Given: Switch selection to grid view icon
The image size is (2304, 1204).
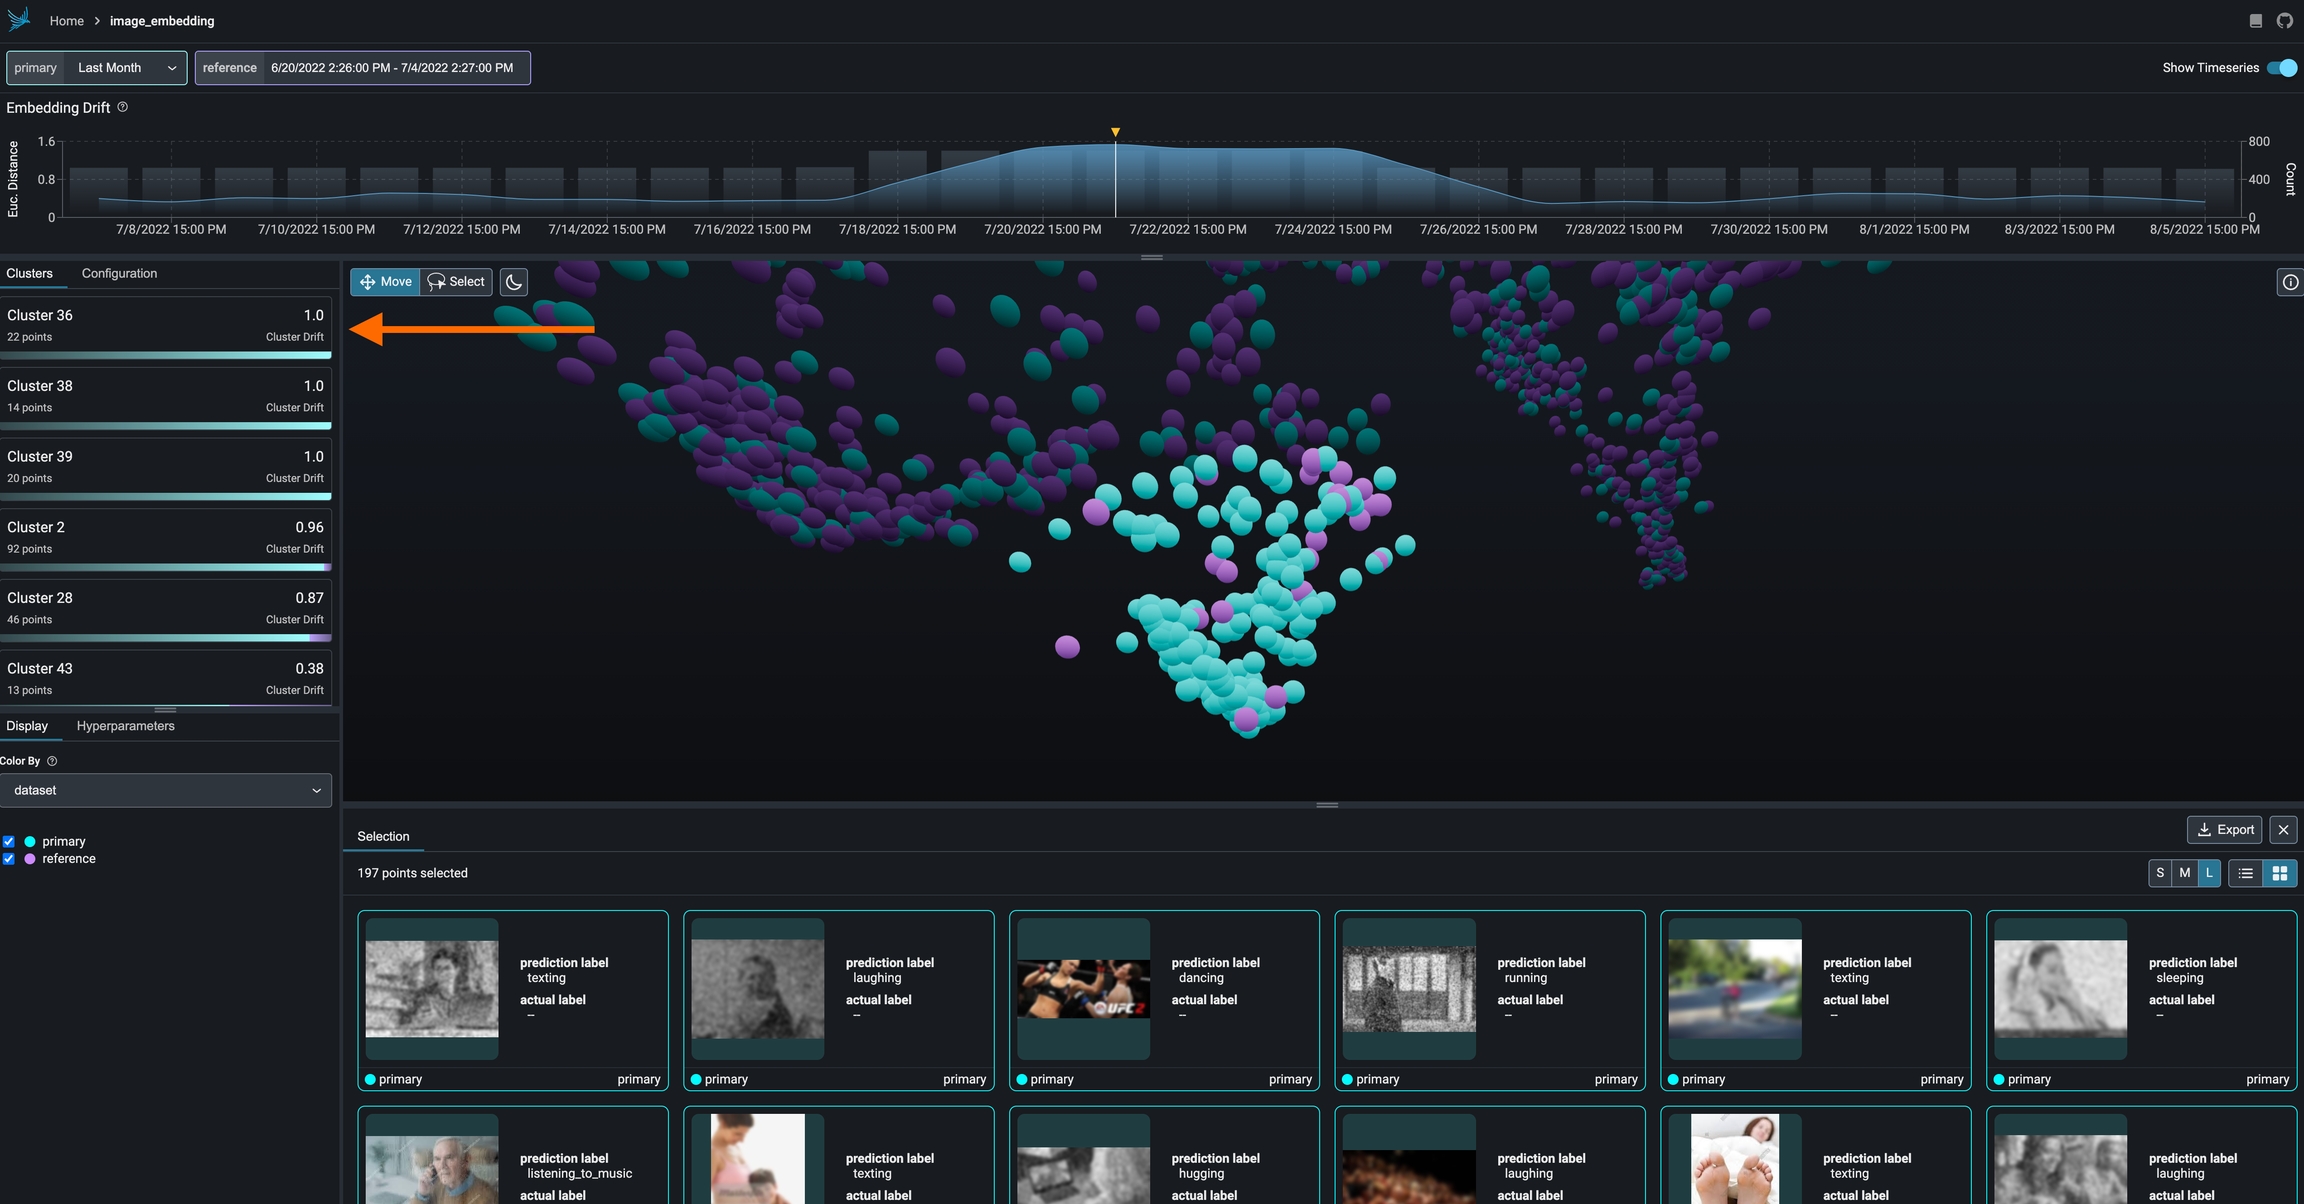Looking at the screenshot, I should 2280,873.
